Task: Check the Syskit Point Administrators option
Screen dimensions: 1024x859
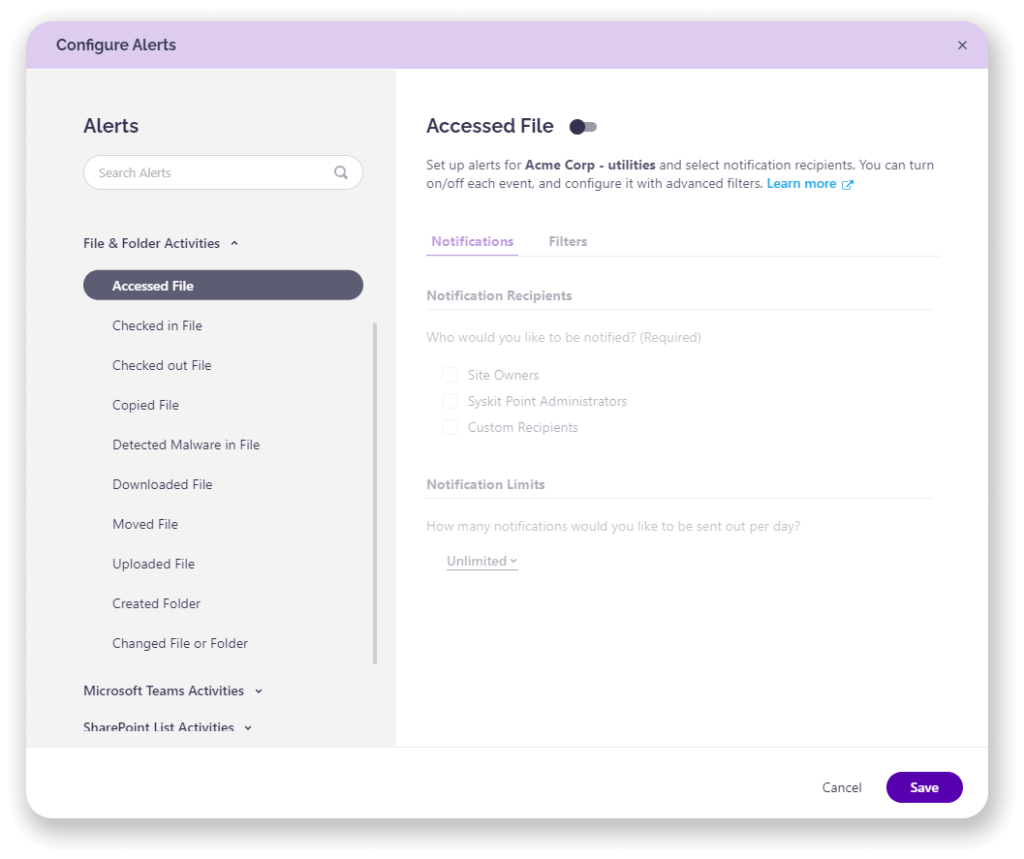Action: coord(449,401)
